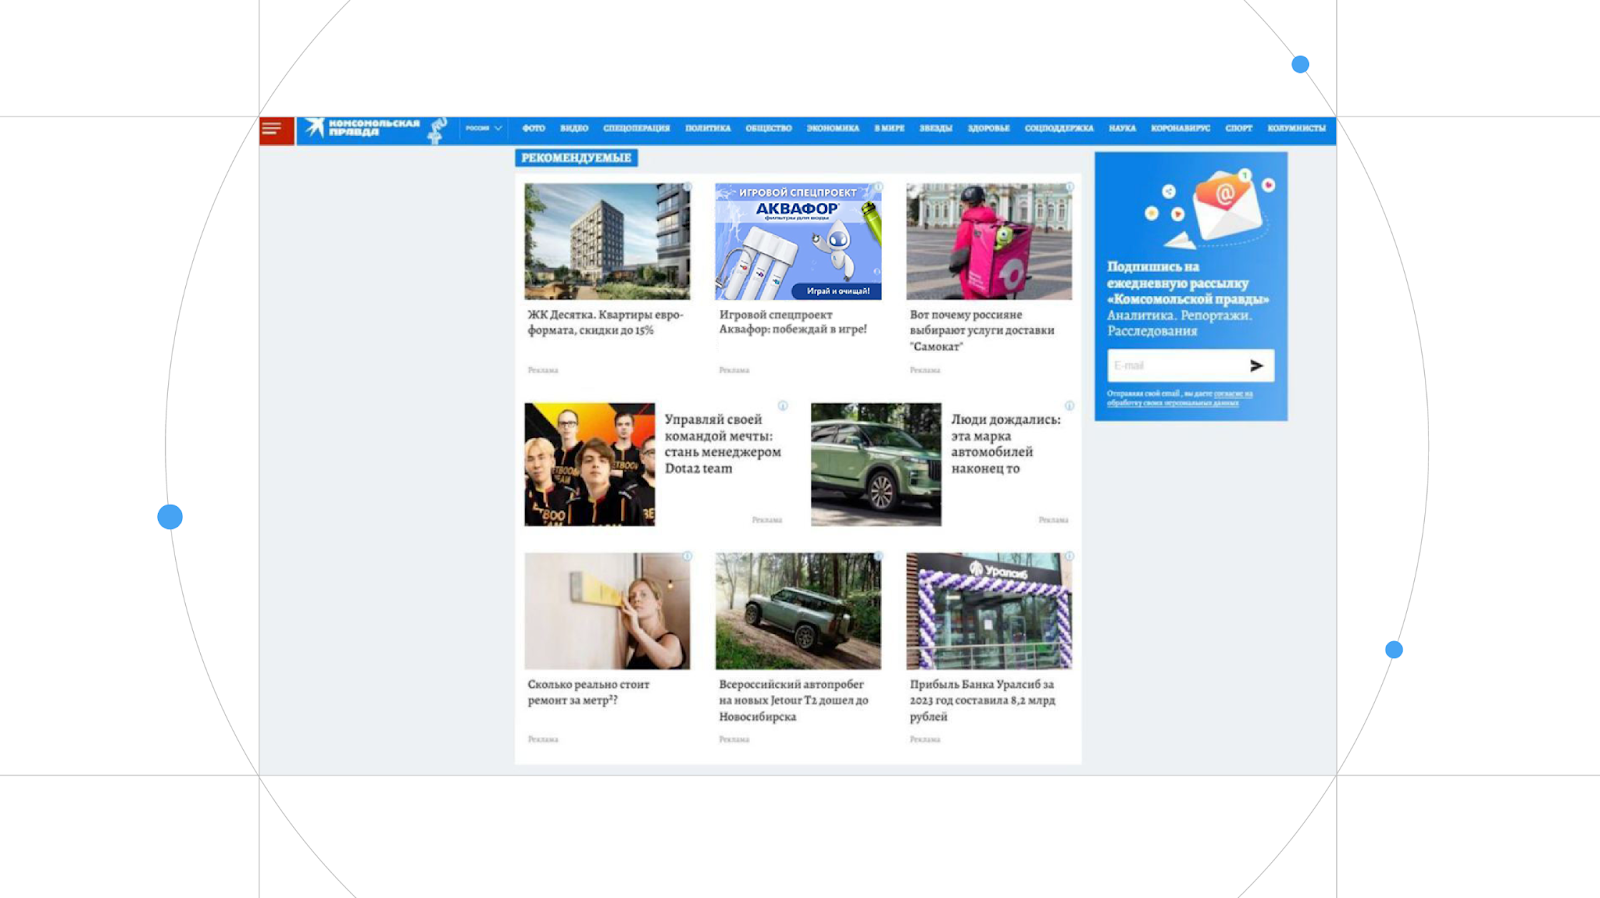Open the Dota2 team manager headline
Image resolution: width=1600 pixels, height=898 pixels.
pyautogui.click(x=723, y=444)
